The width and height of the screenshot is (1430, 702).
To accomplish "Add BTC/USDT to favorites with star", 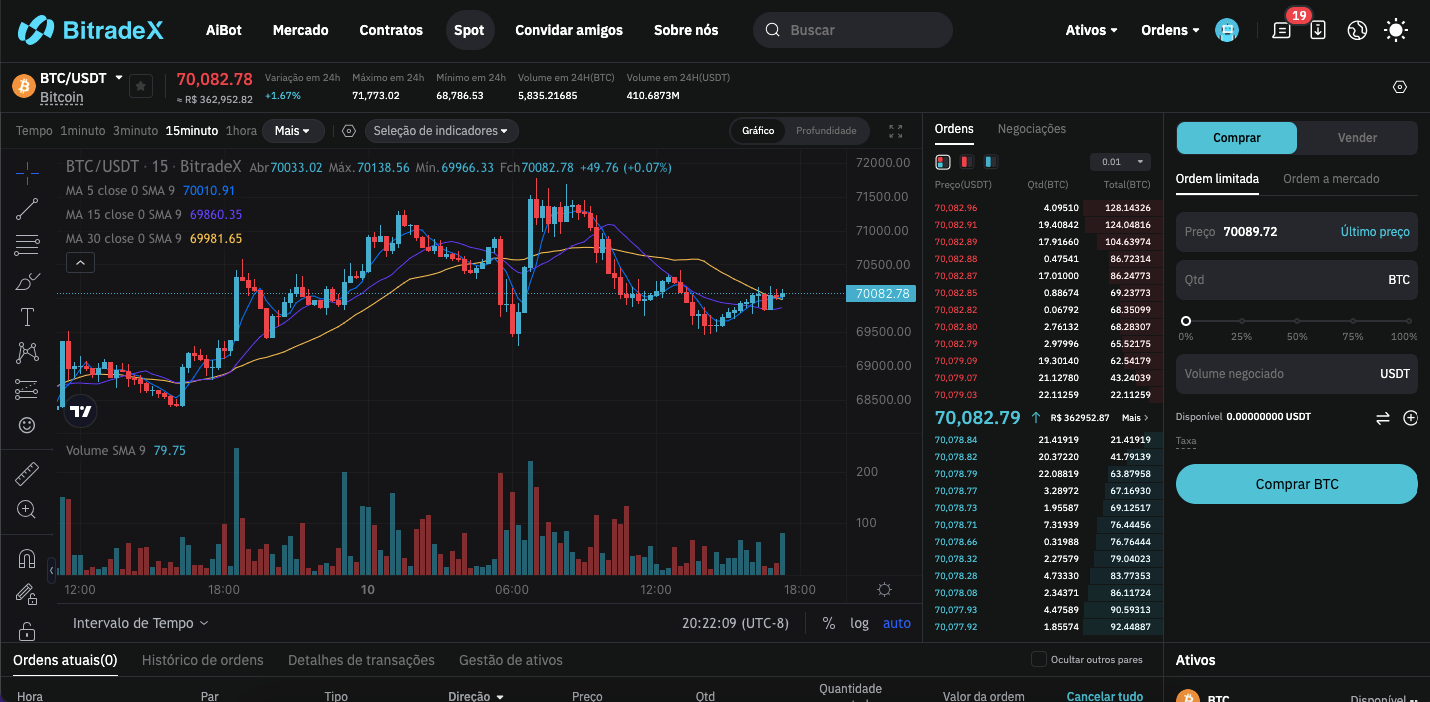I will click(141, 87).
